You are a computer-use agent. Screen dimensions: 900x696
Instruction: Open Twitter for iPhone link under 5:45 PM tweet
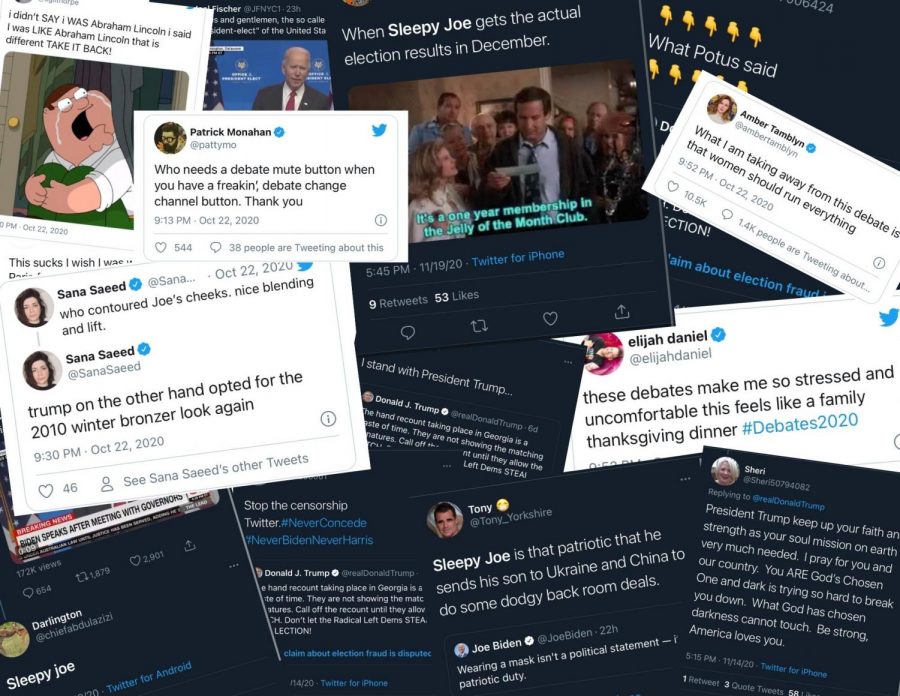pos(518,258)
